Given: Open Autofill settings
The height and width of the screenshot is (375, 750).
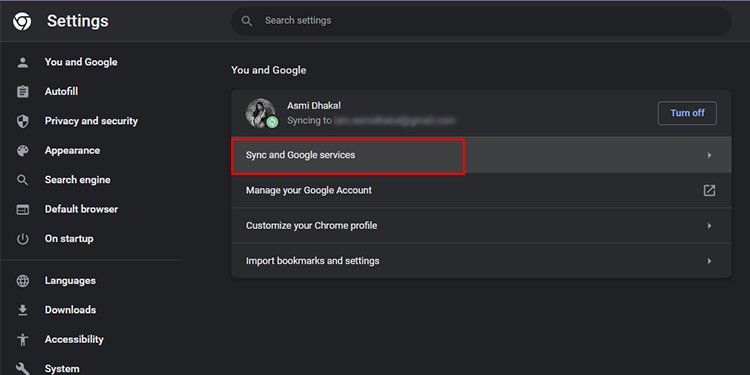Looking at the screenshot, I should click(61, 91).
